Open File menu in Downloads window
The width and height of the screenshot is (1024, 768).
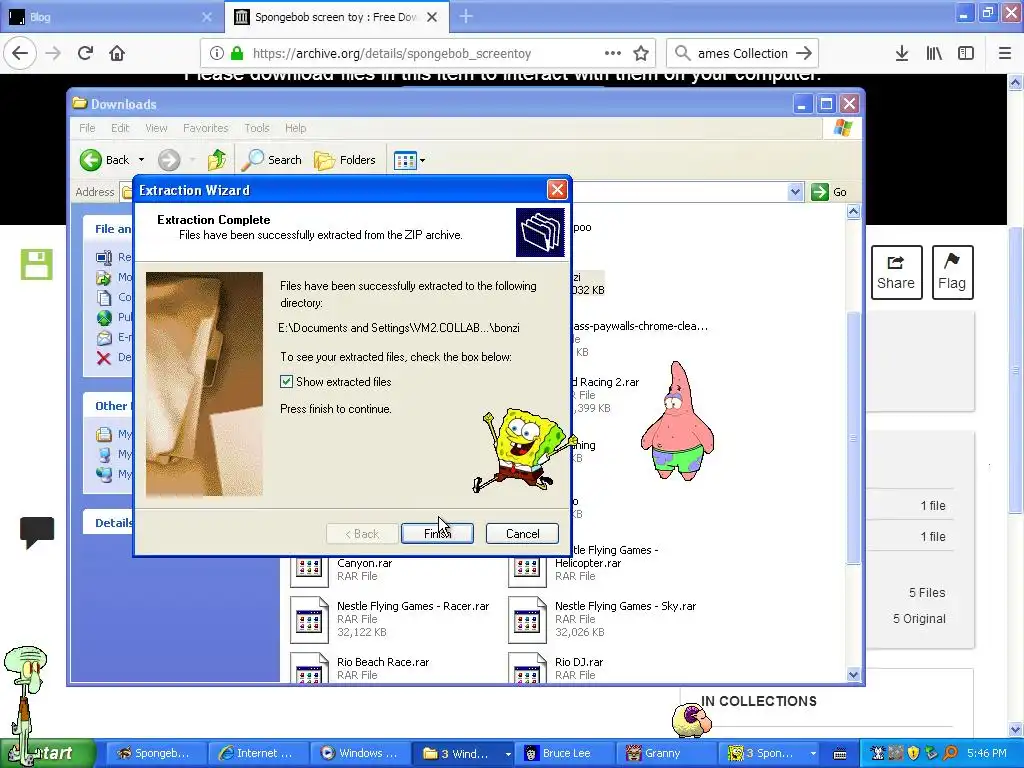87,128
